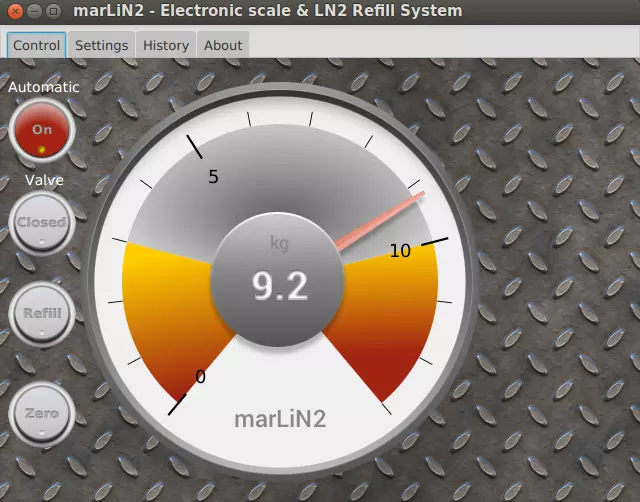Switch to the Control tab
The width and height of the screenshot is (640, 502).
tap(37, 45)
